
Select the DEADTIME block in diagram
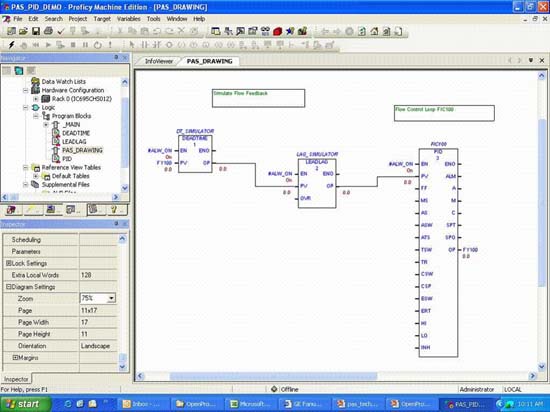(x=195, y=154)
